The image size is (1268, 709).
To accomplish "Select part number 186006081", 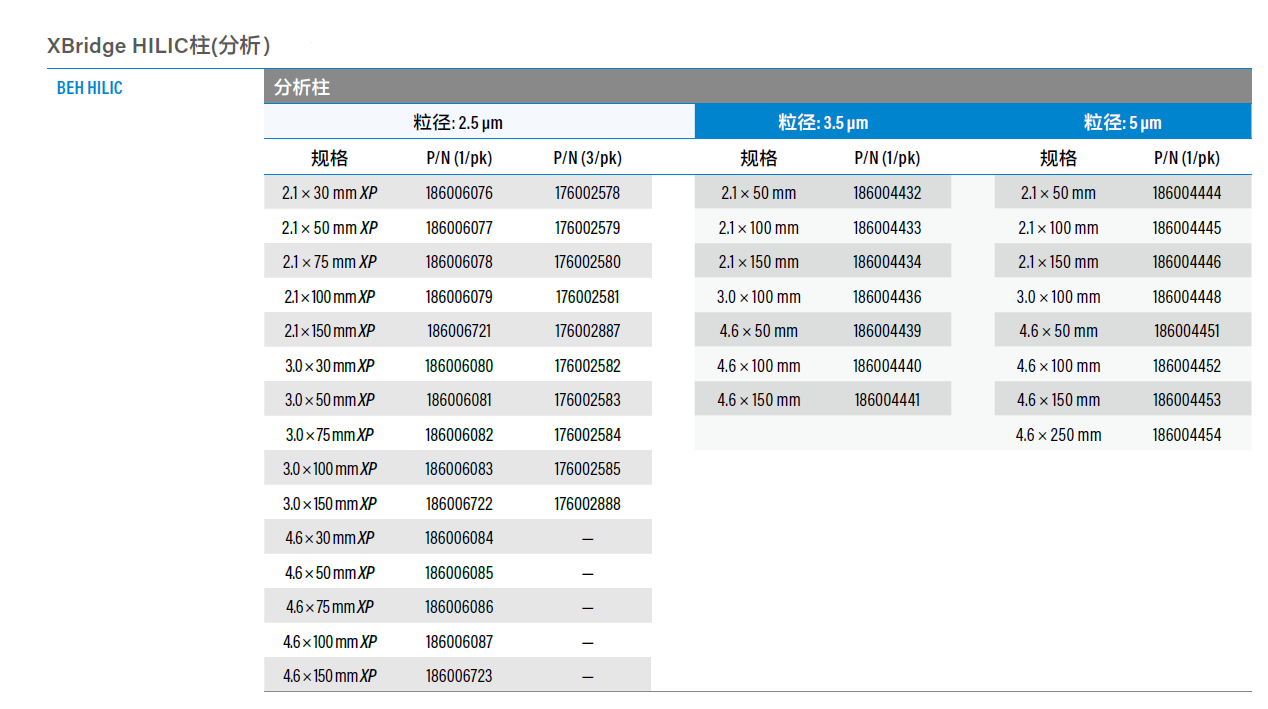I will [x=459, y=400].
